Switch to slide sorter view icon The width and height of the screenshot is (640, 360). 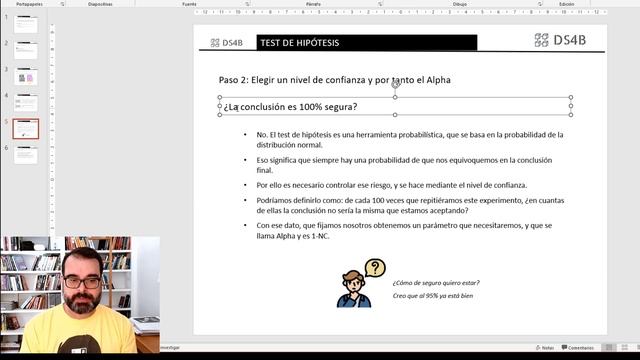(x=624, y=348)
